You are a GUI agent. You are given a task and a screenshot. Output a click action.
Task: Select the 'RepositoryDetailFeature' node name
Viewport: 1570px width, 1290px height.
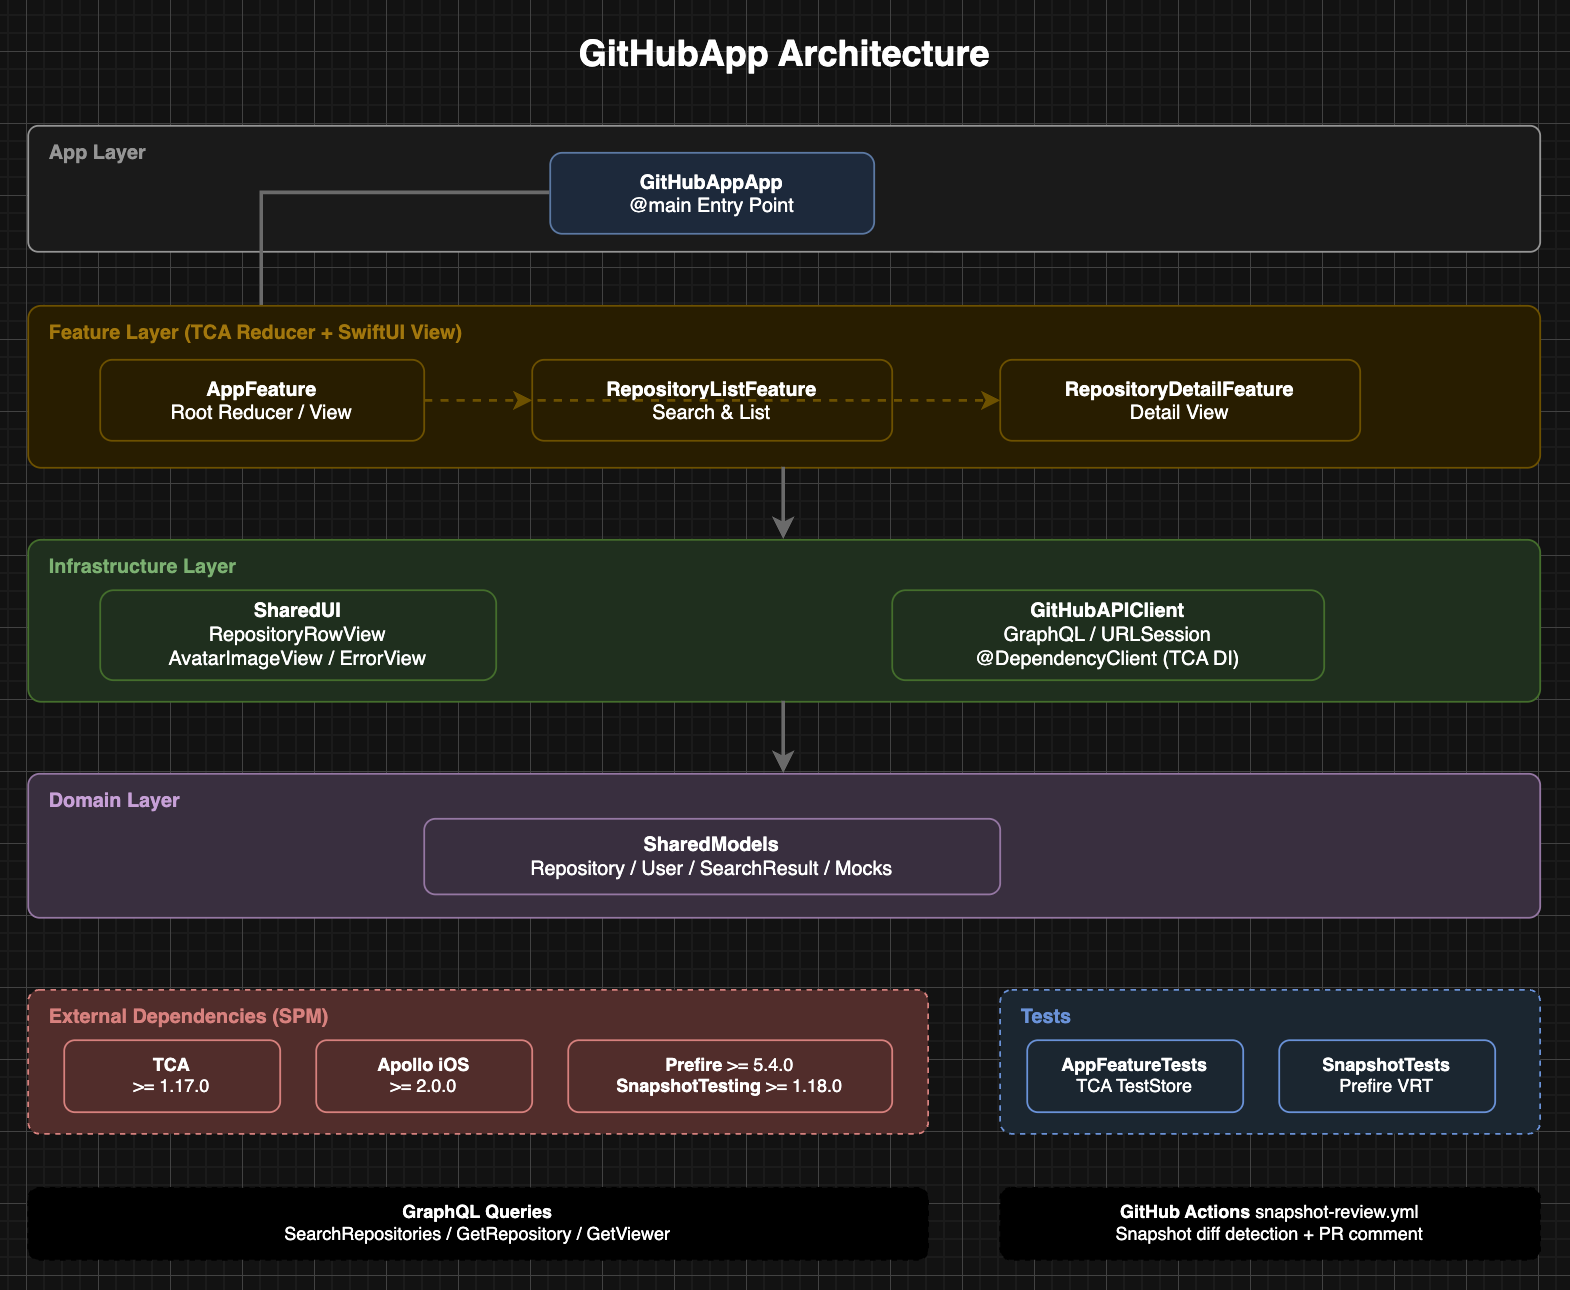coord(1179,389)
